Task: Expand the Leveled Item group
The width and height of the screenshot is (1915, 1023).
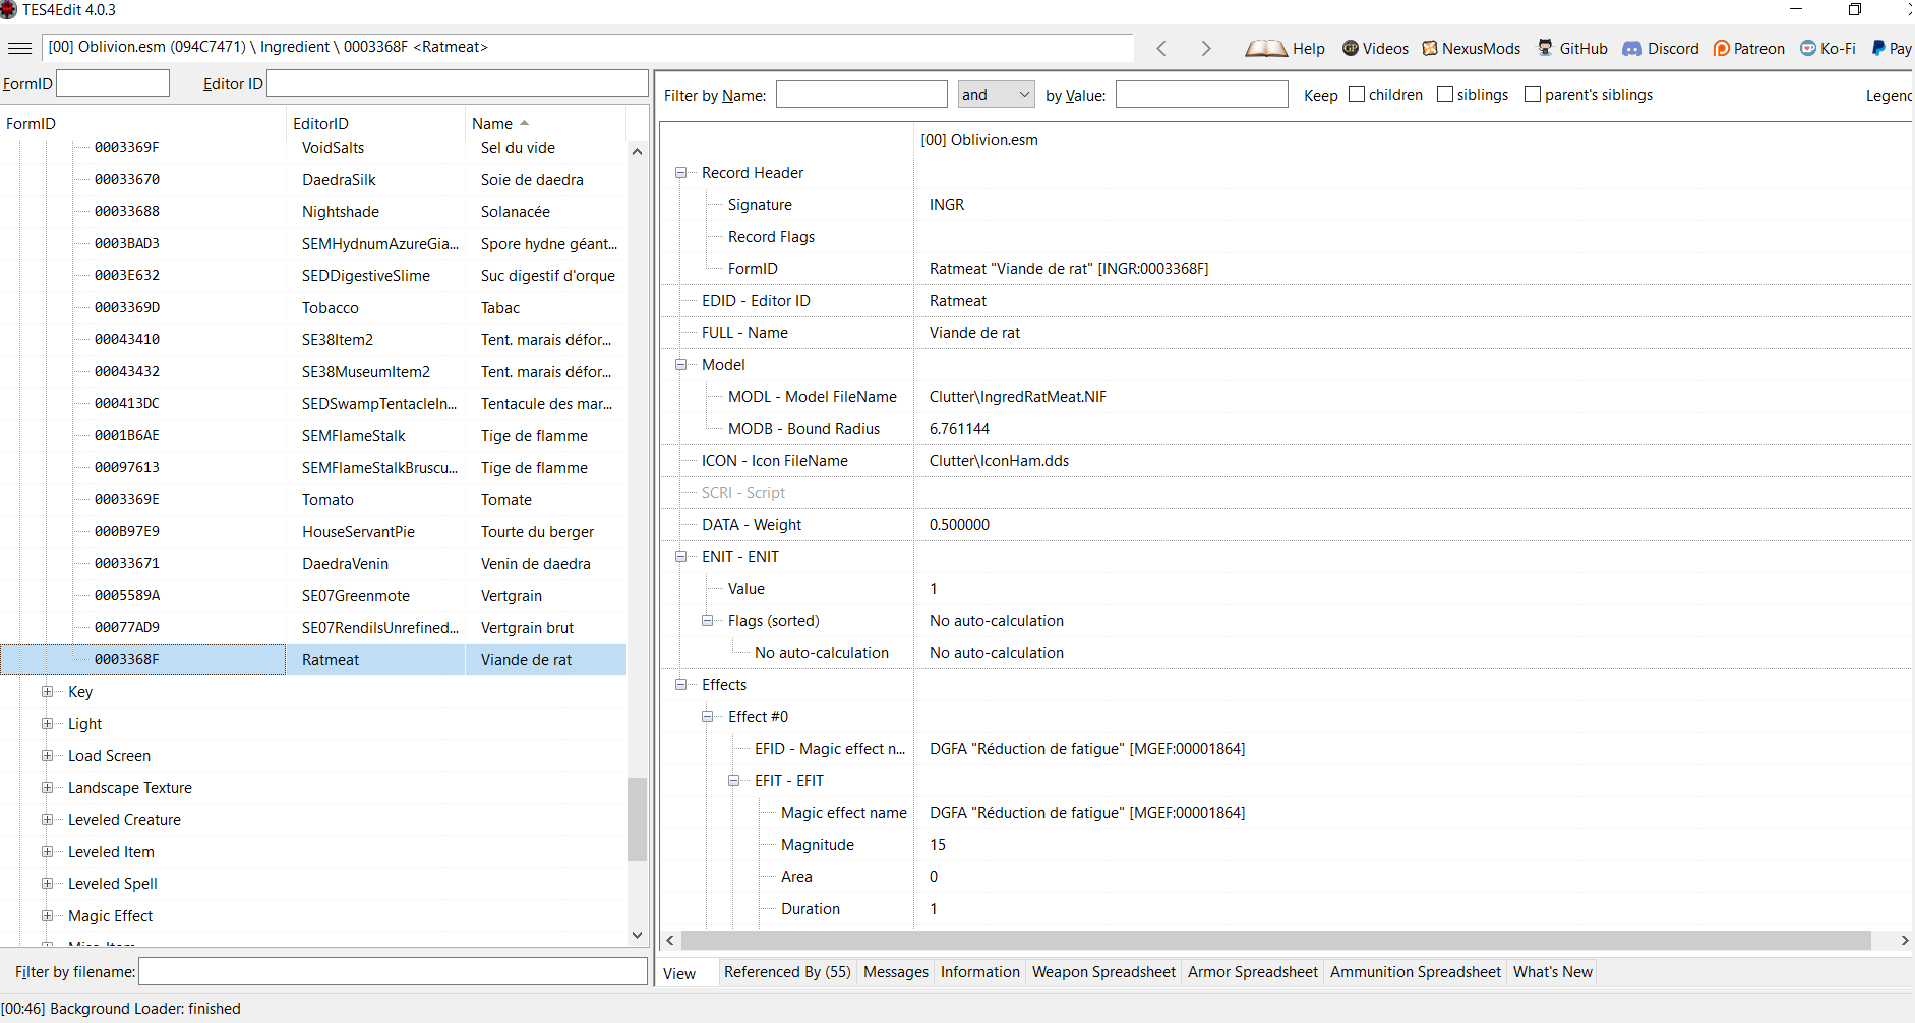Action: click(x=47, y=851)
